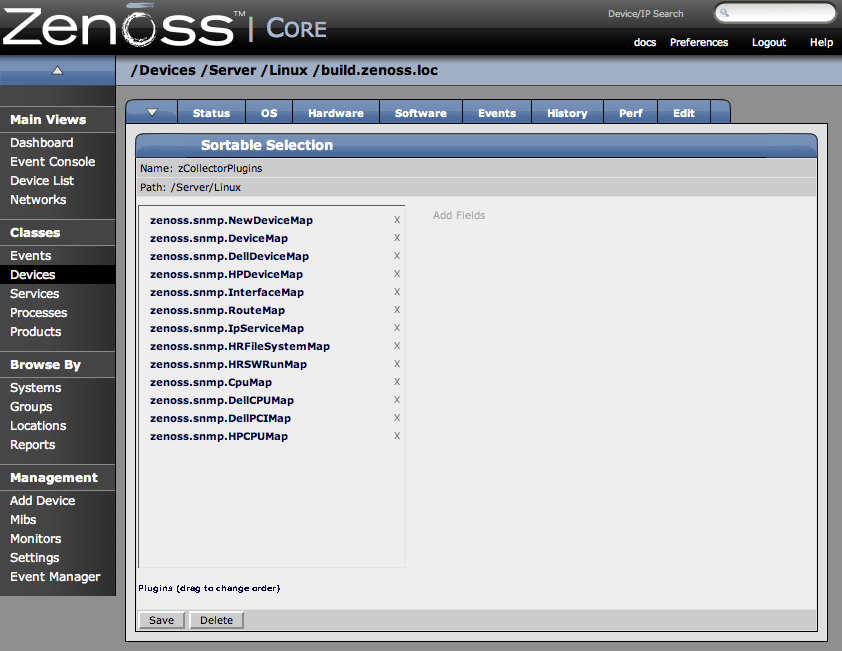Go to /Linux in the breadcrumb
This screenshot has height=651, width=842.
[x=285, y=70]
